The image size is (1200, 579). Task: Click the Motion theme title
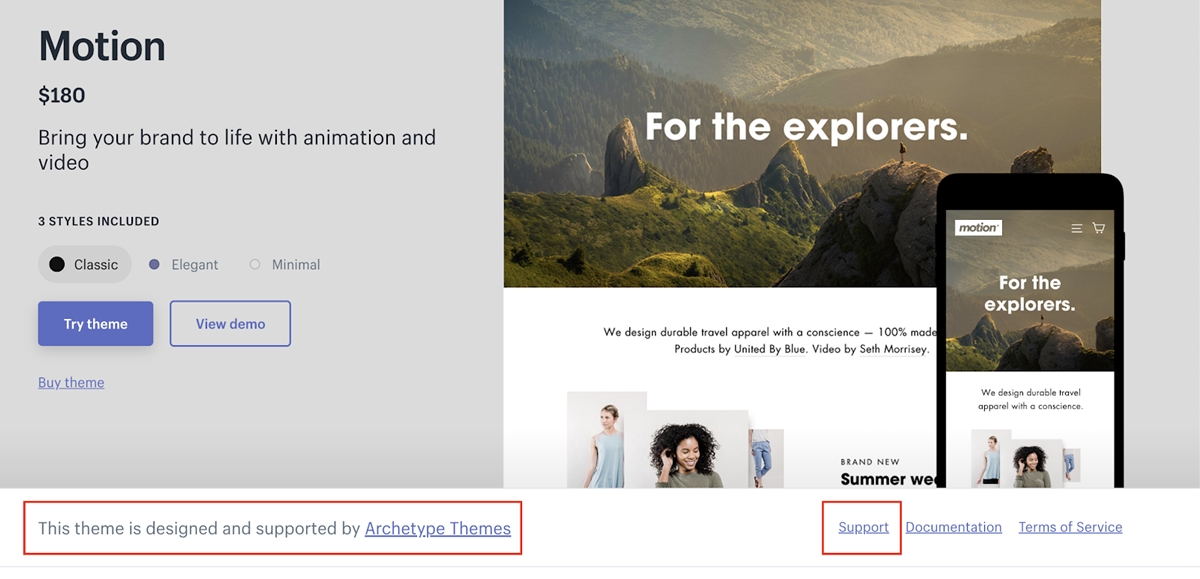tap(102, 46)
